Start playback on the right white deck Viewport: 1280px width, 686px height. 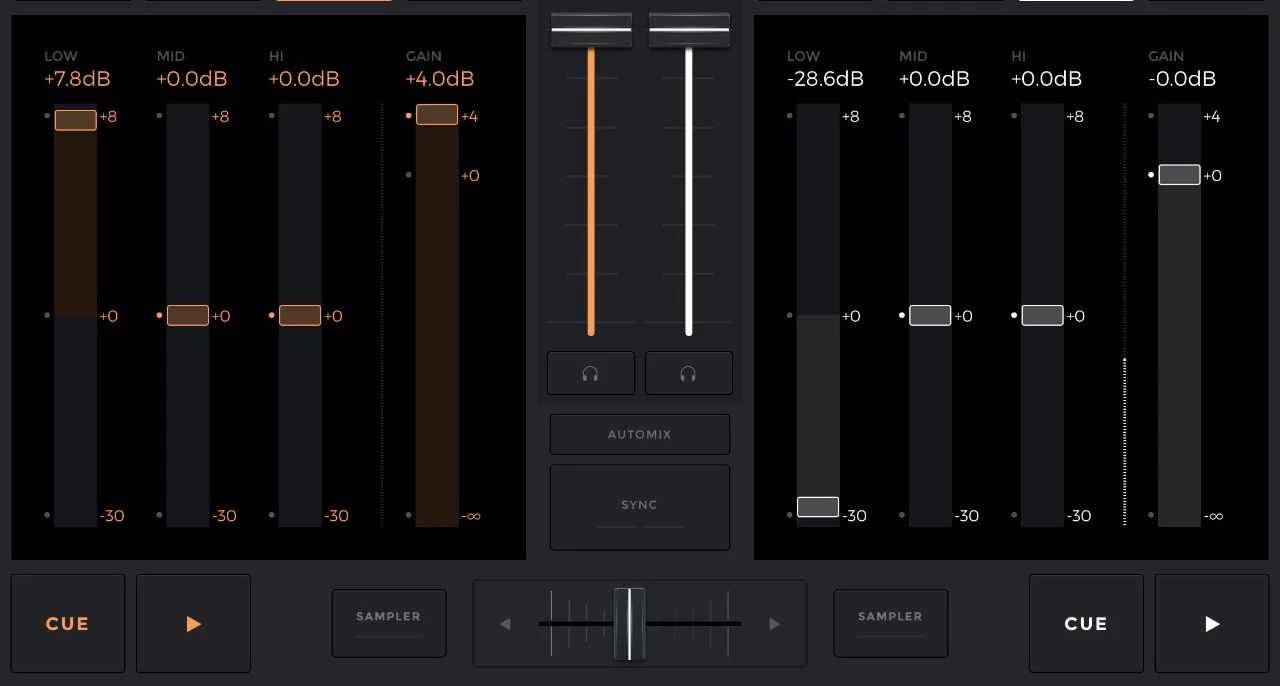[x=1212, y=624]
